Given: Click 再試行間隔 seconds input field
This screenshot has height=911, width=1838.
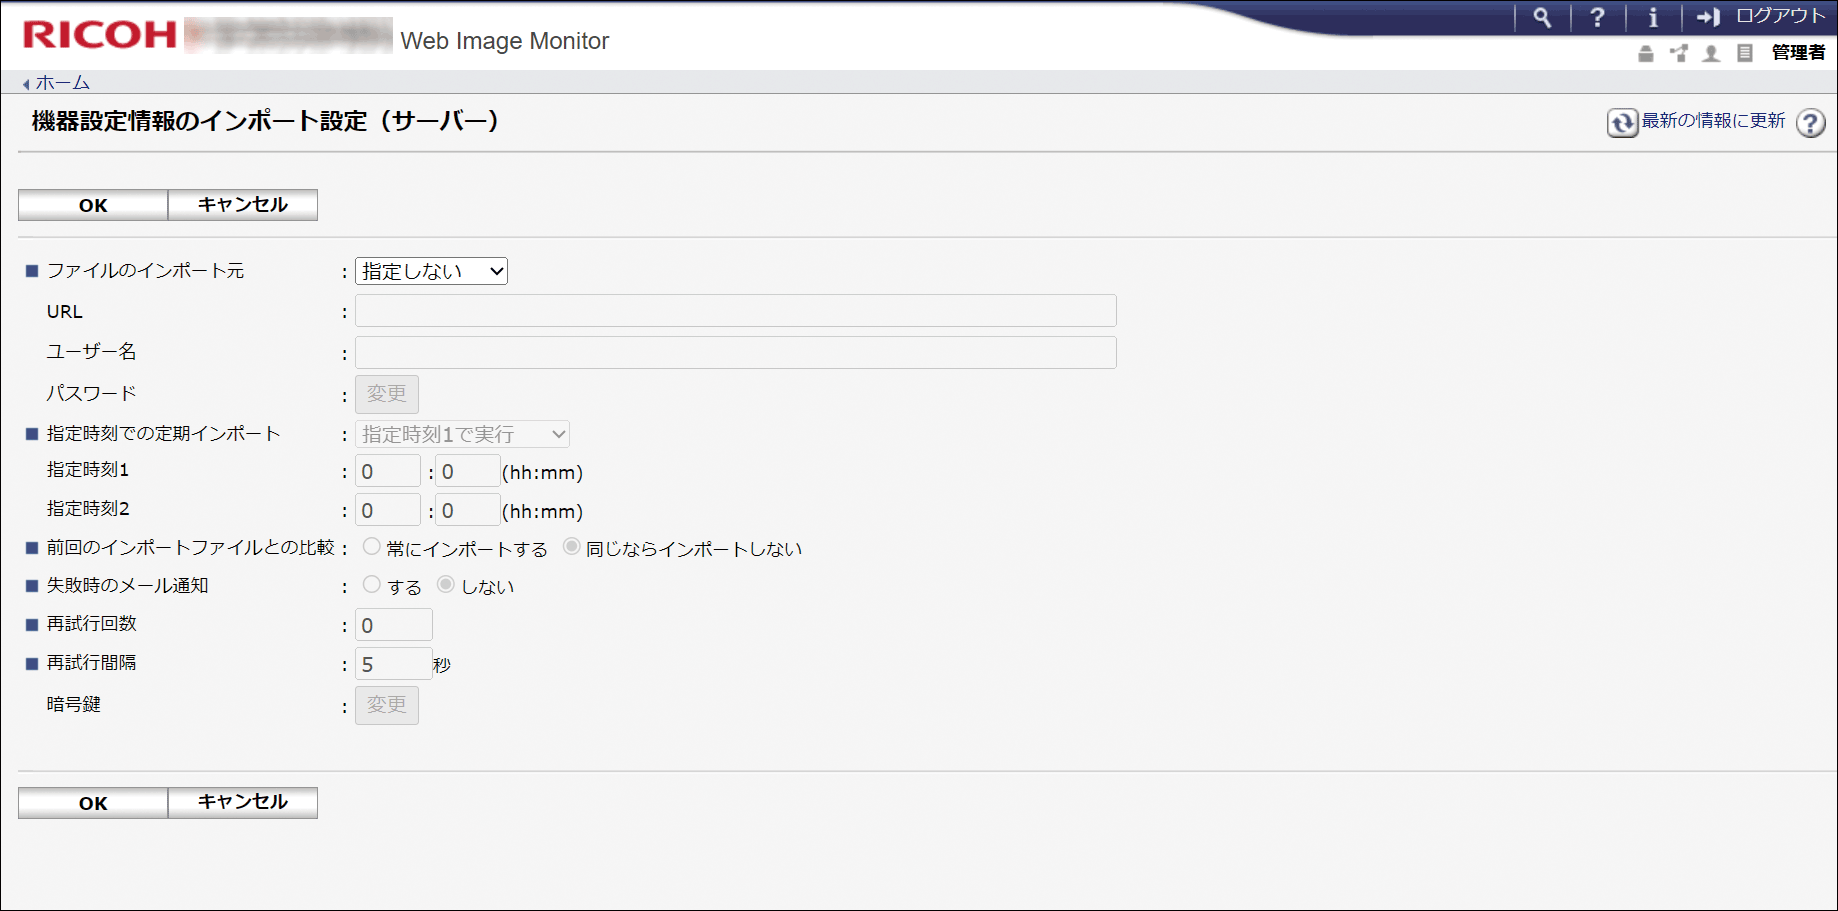Looking at the screenshot, I should [x=394, y=664].
